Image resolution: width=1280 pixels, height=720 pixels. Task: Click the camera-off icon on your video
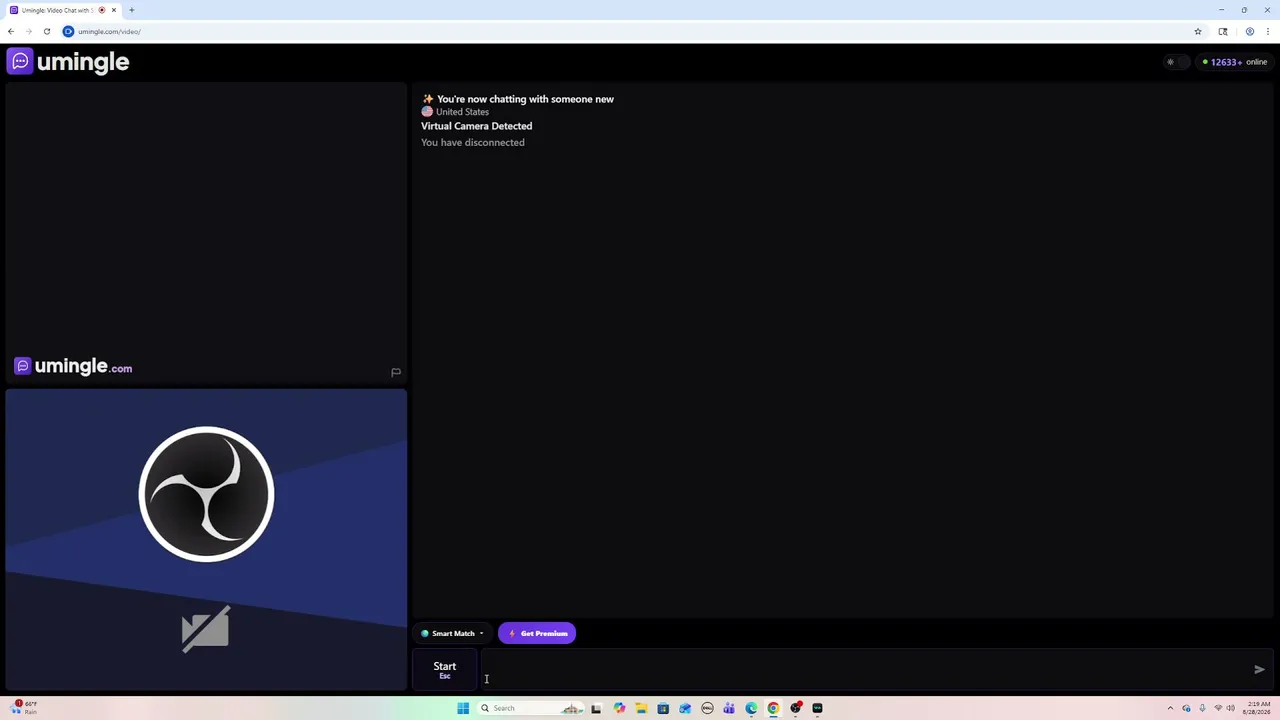(206, 629)
